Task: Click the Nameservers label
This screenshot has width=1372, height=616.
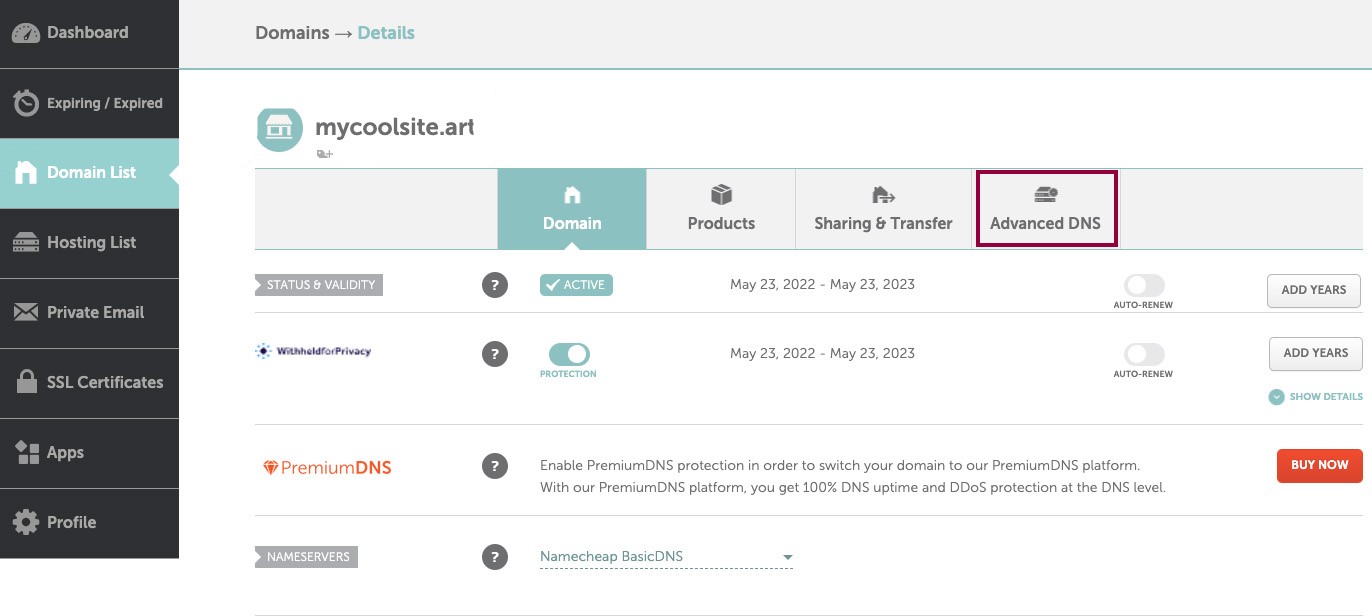Action: [x=306, y=557]
